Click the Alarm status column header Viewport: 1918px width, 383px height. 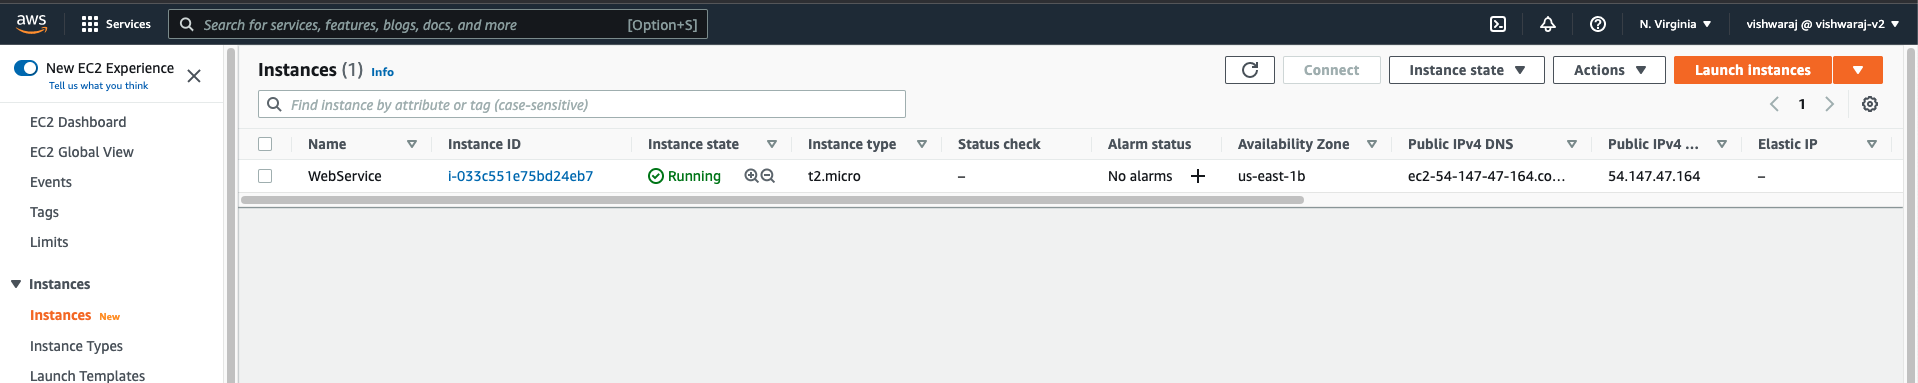(1149, 144)
